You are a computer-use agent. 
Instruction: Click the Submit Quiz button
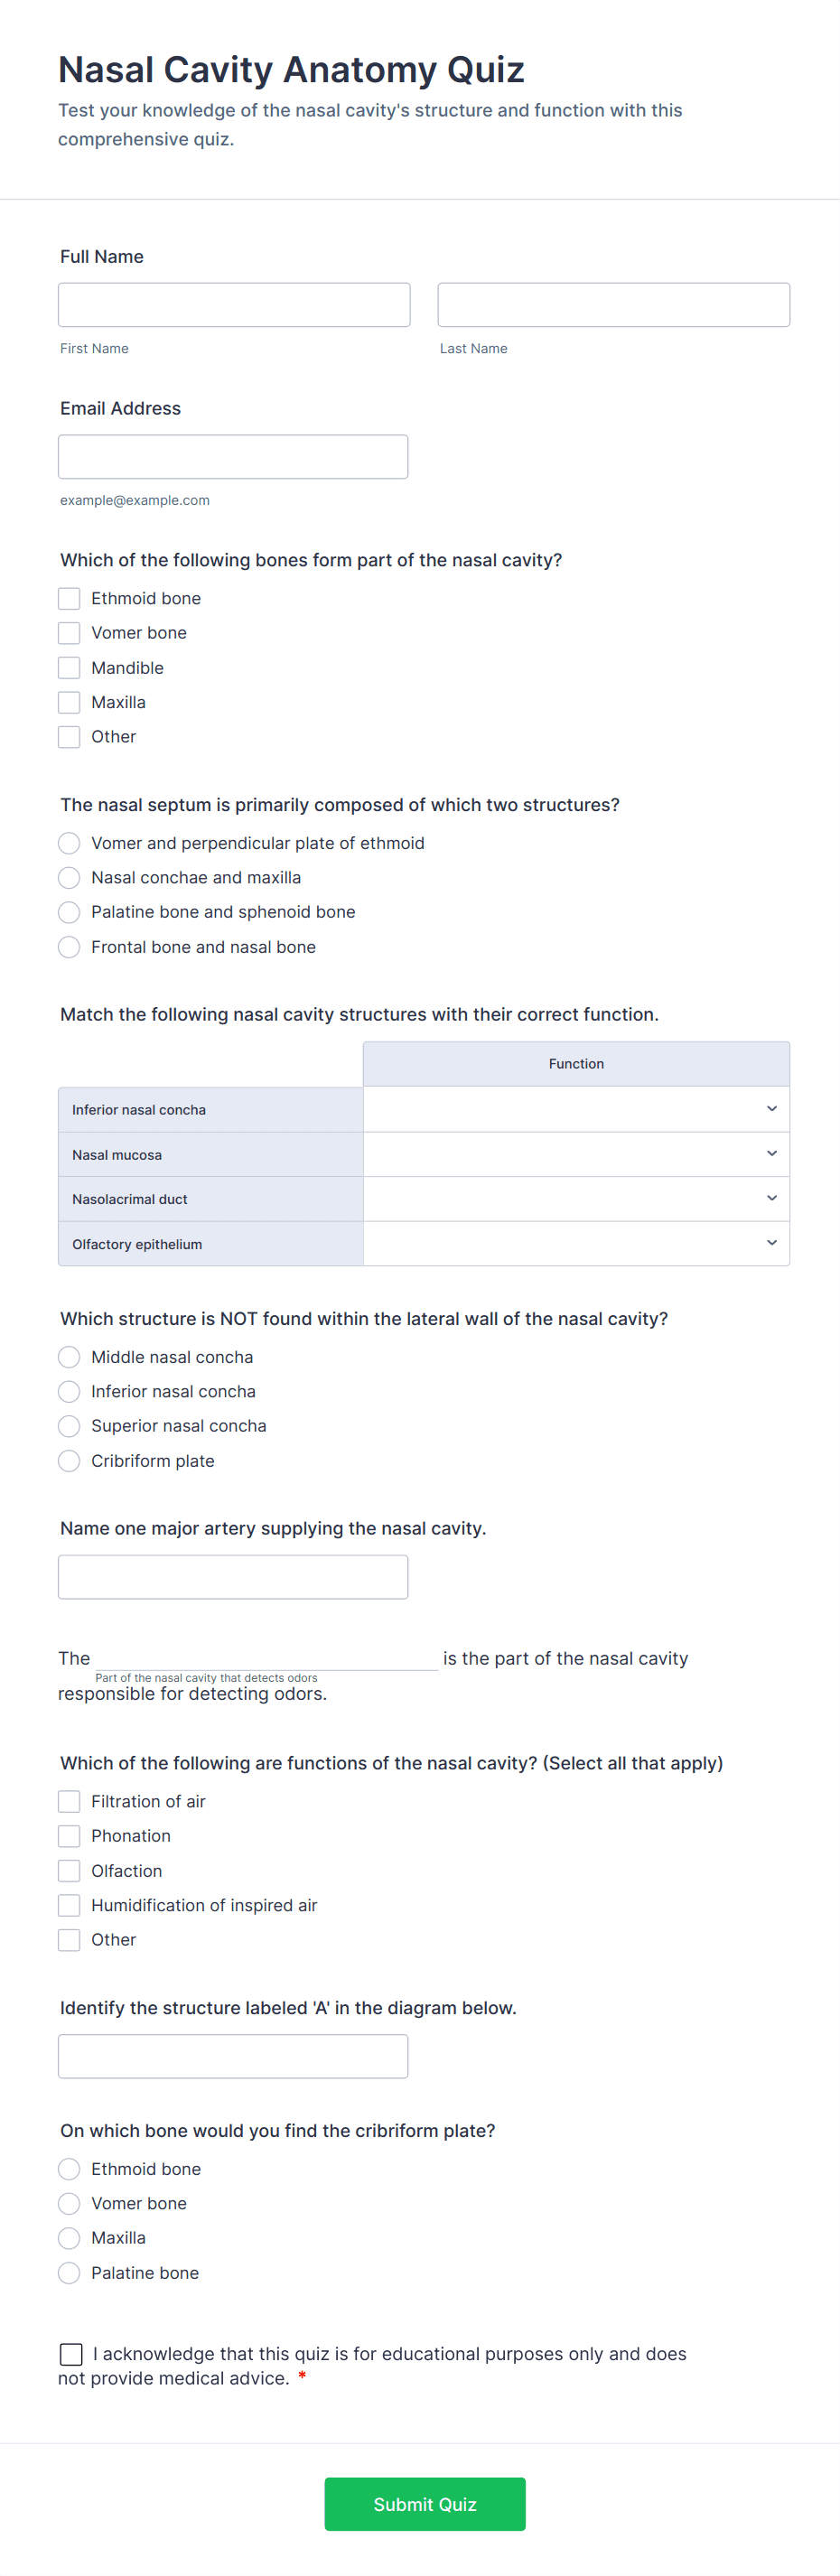pyautogui.click(x=424, y=2503)
